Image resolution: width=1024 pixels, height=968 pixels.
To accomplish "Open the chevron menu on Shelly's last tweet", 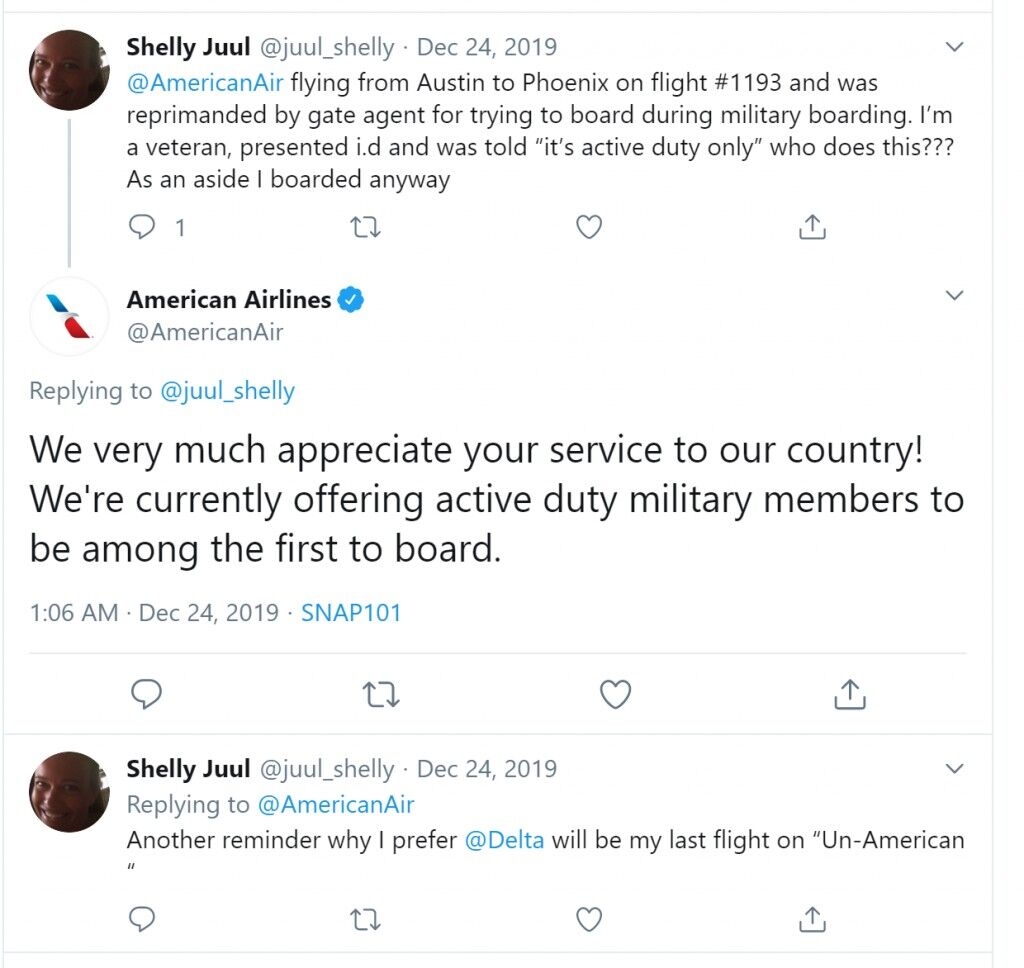I will (954, 769).
